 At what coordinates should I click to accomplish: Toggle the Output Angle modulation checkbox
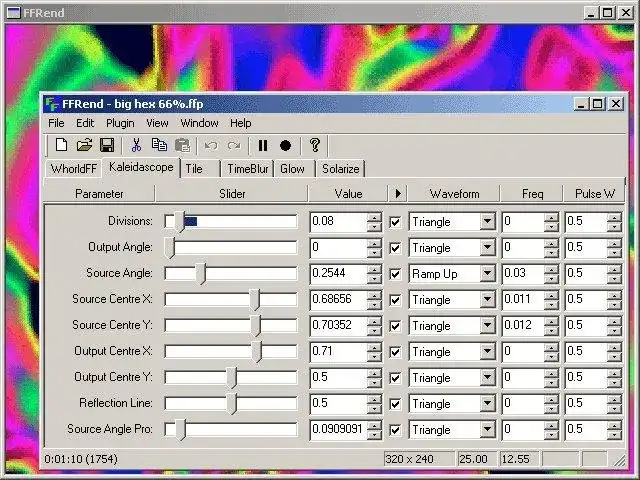395,248
